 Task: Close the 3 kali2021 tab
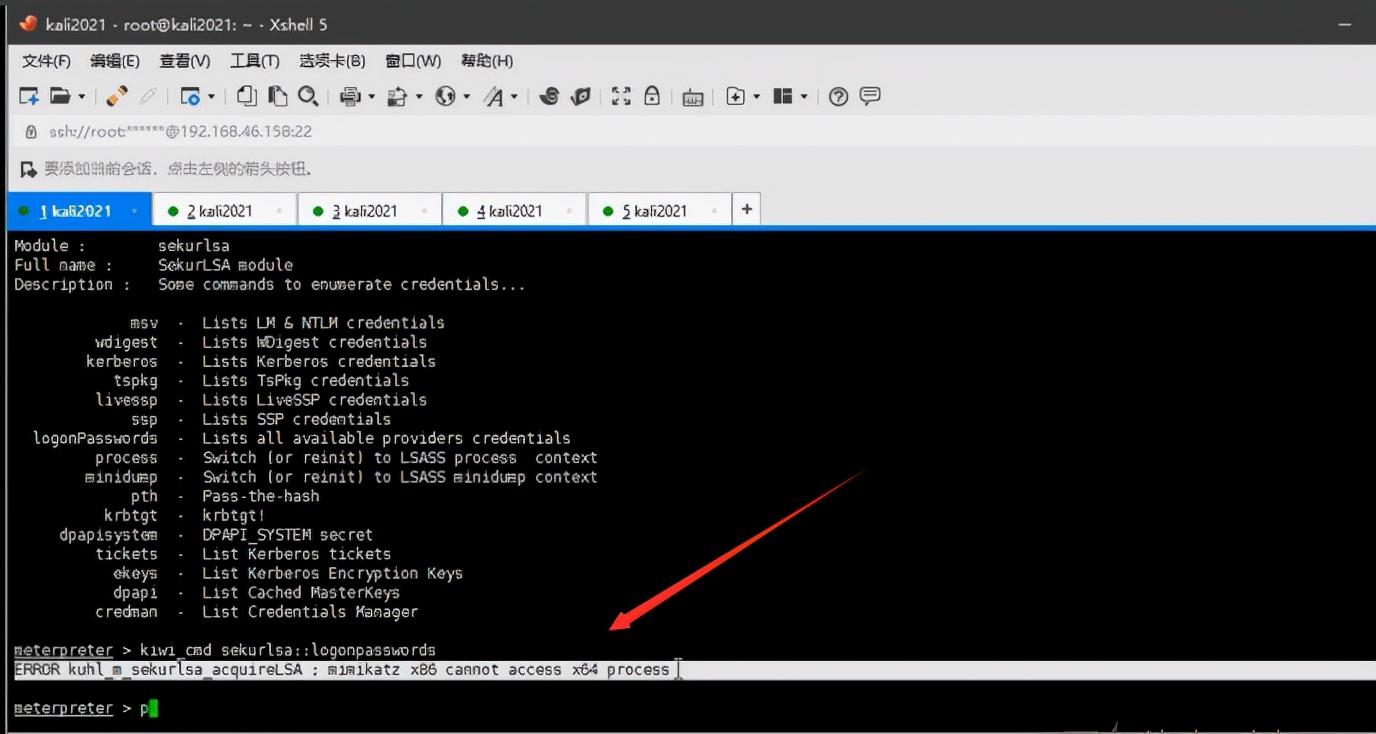click(x=424, y=211)
